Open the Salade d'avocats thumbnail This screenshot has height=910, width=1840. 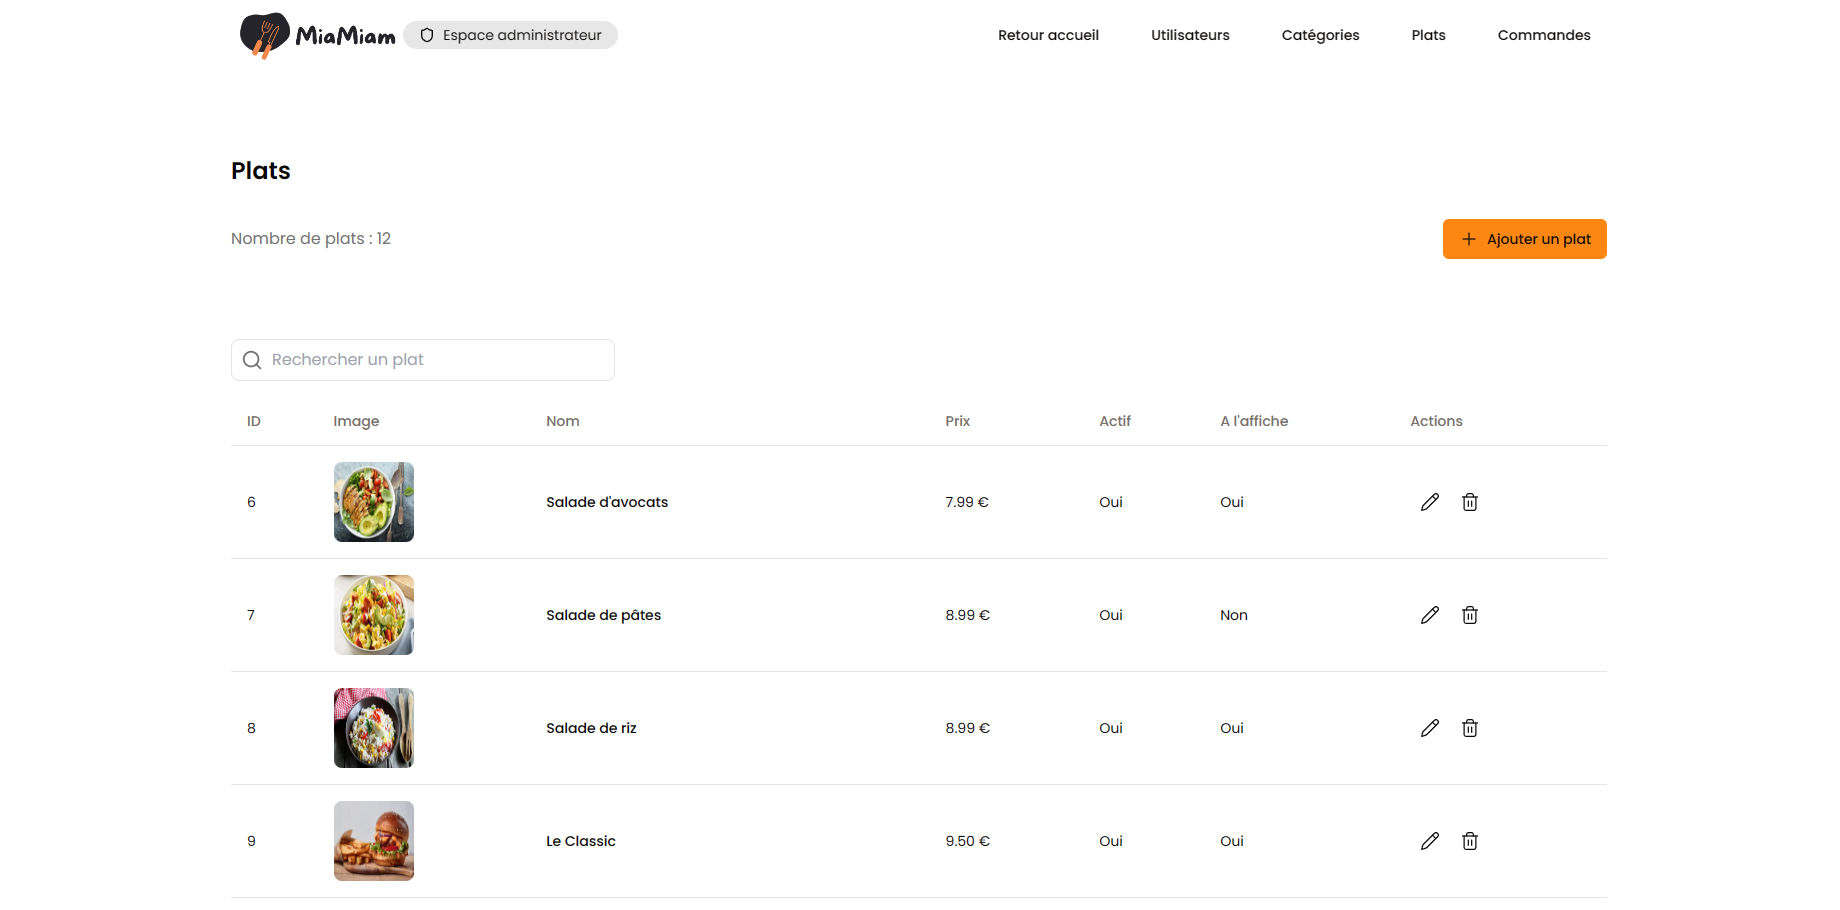point(374,502)
